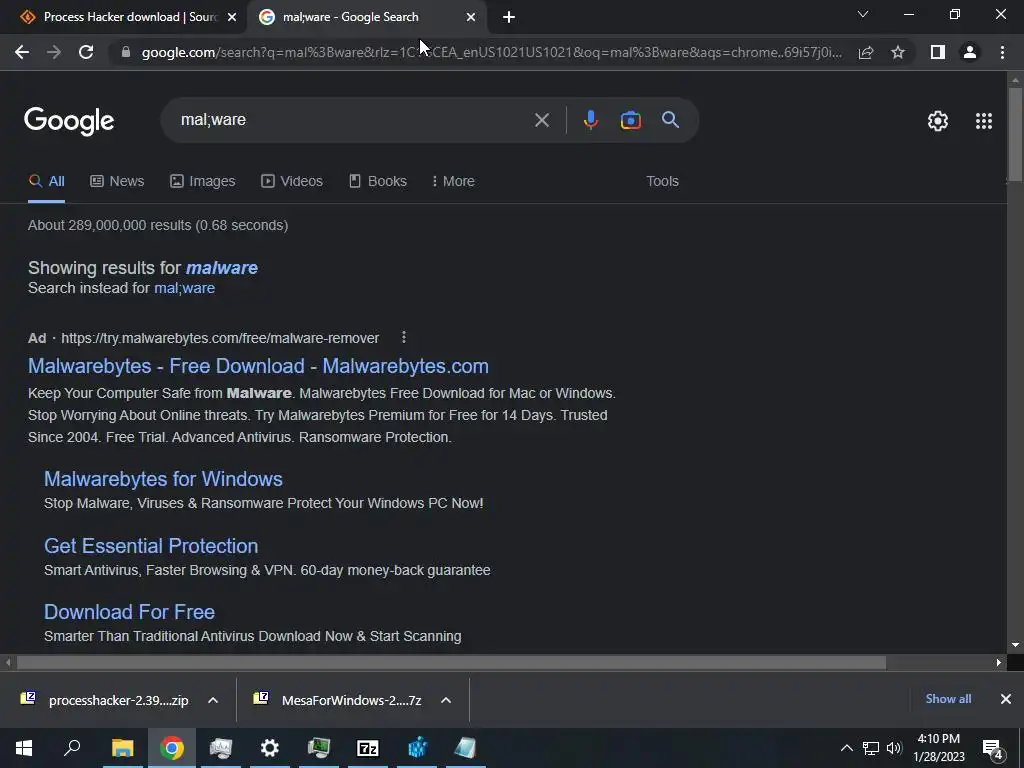Start voice search with the microphone icon
Image resolution: width=1024 pixels, height=768 pixels.
[590, 120]
